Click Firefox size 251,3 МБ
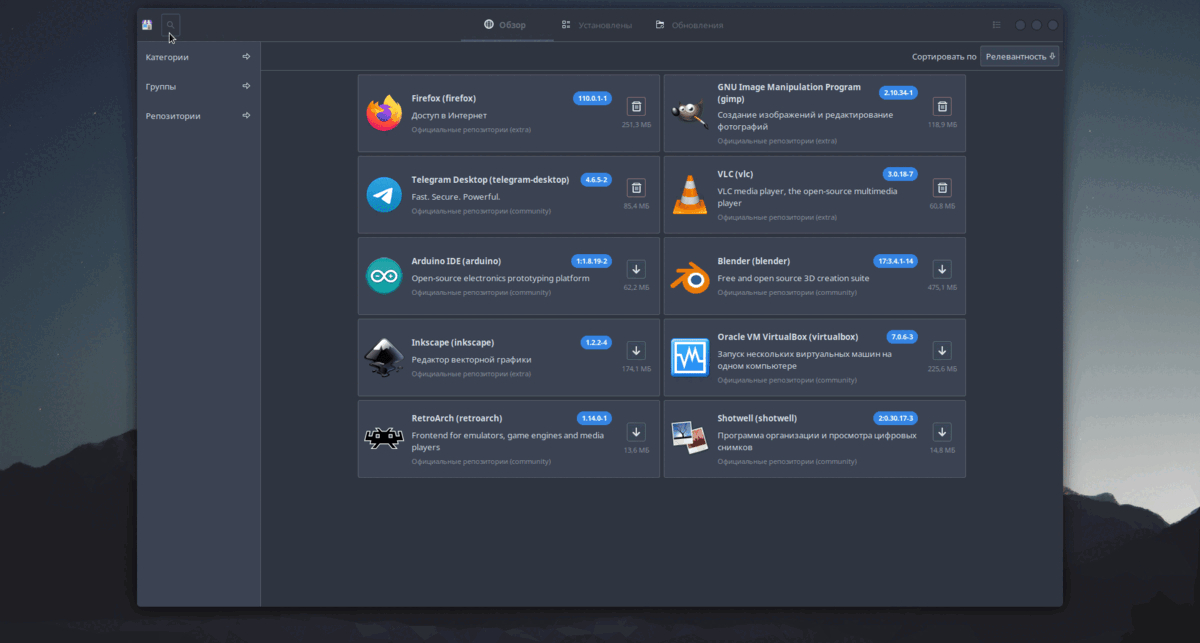Viewport: 1200px width, 643px height. coord(636,125)
